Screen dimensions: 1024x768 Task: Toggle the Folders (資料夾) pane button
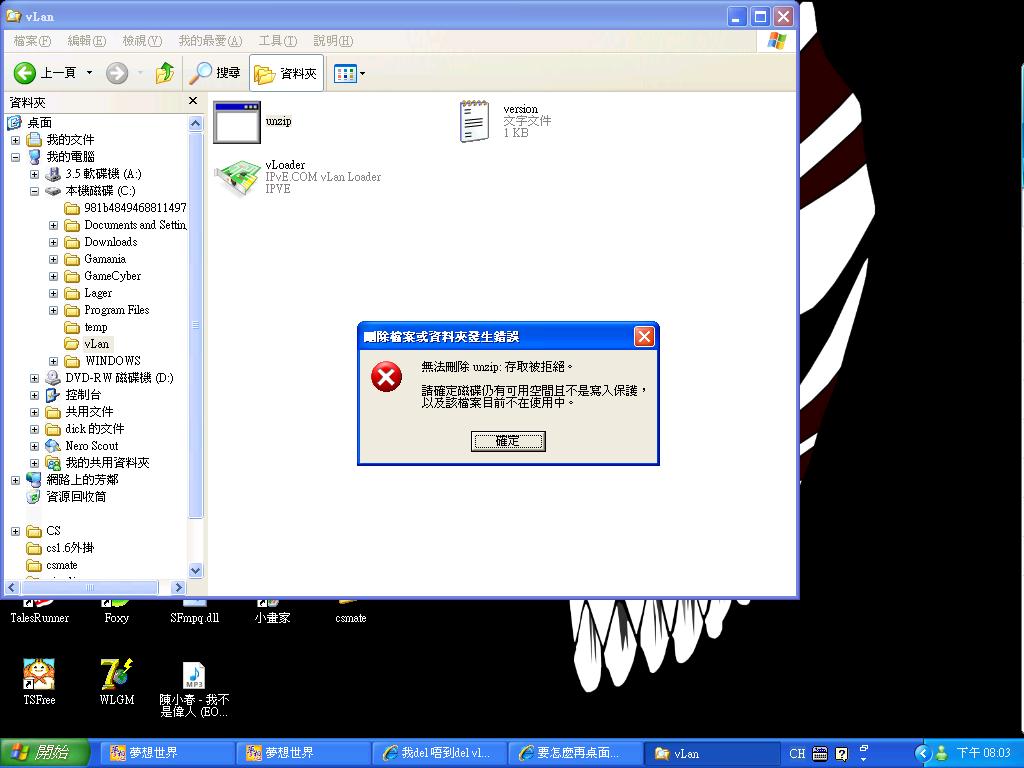coord(286,73)
